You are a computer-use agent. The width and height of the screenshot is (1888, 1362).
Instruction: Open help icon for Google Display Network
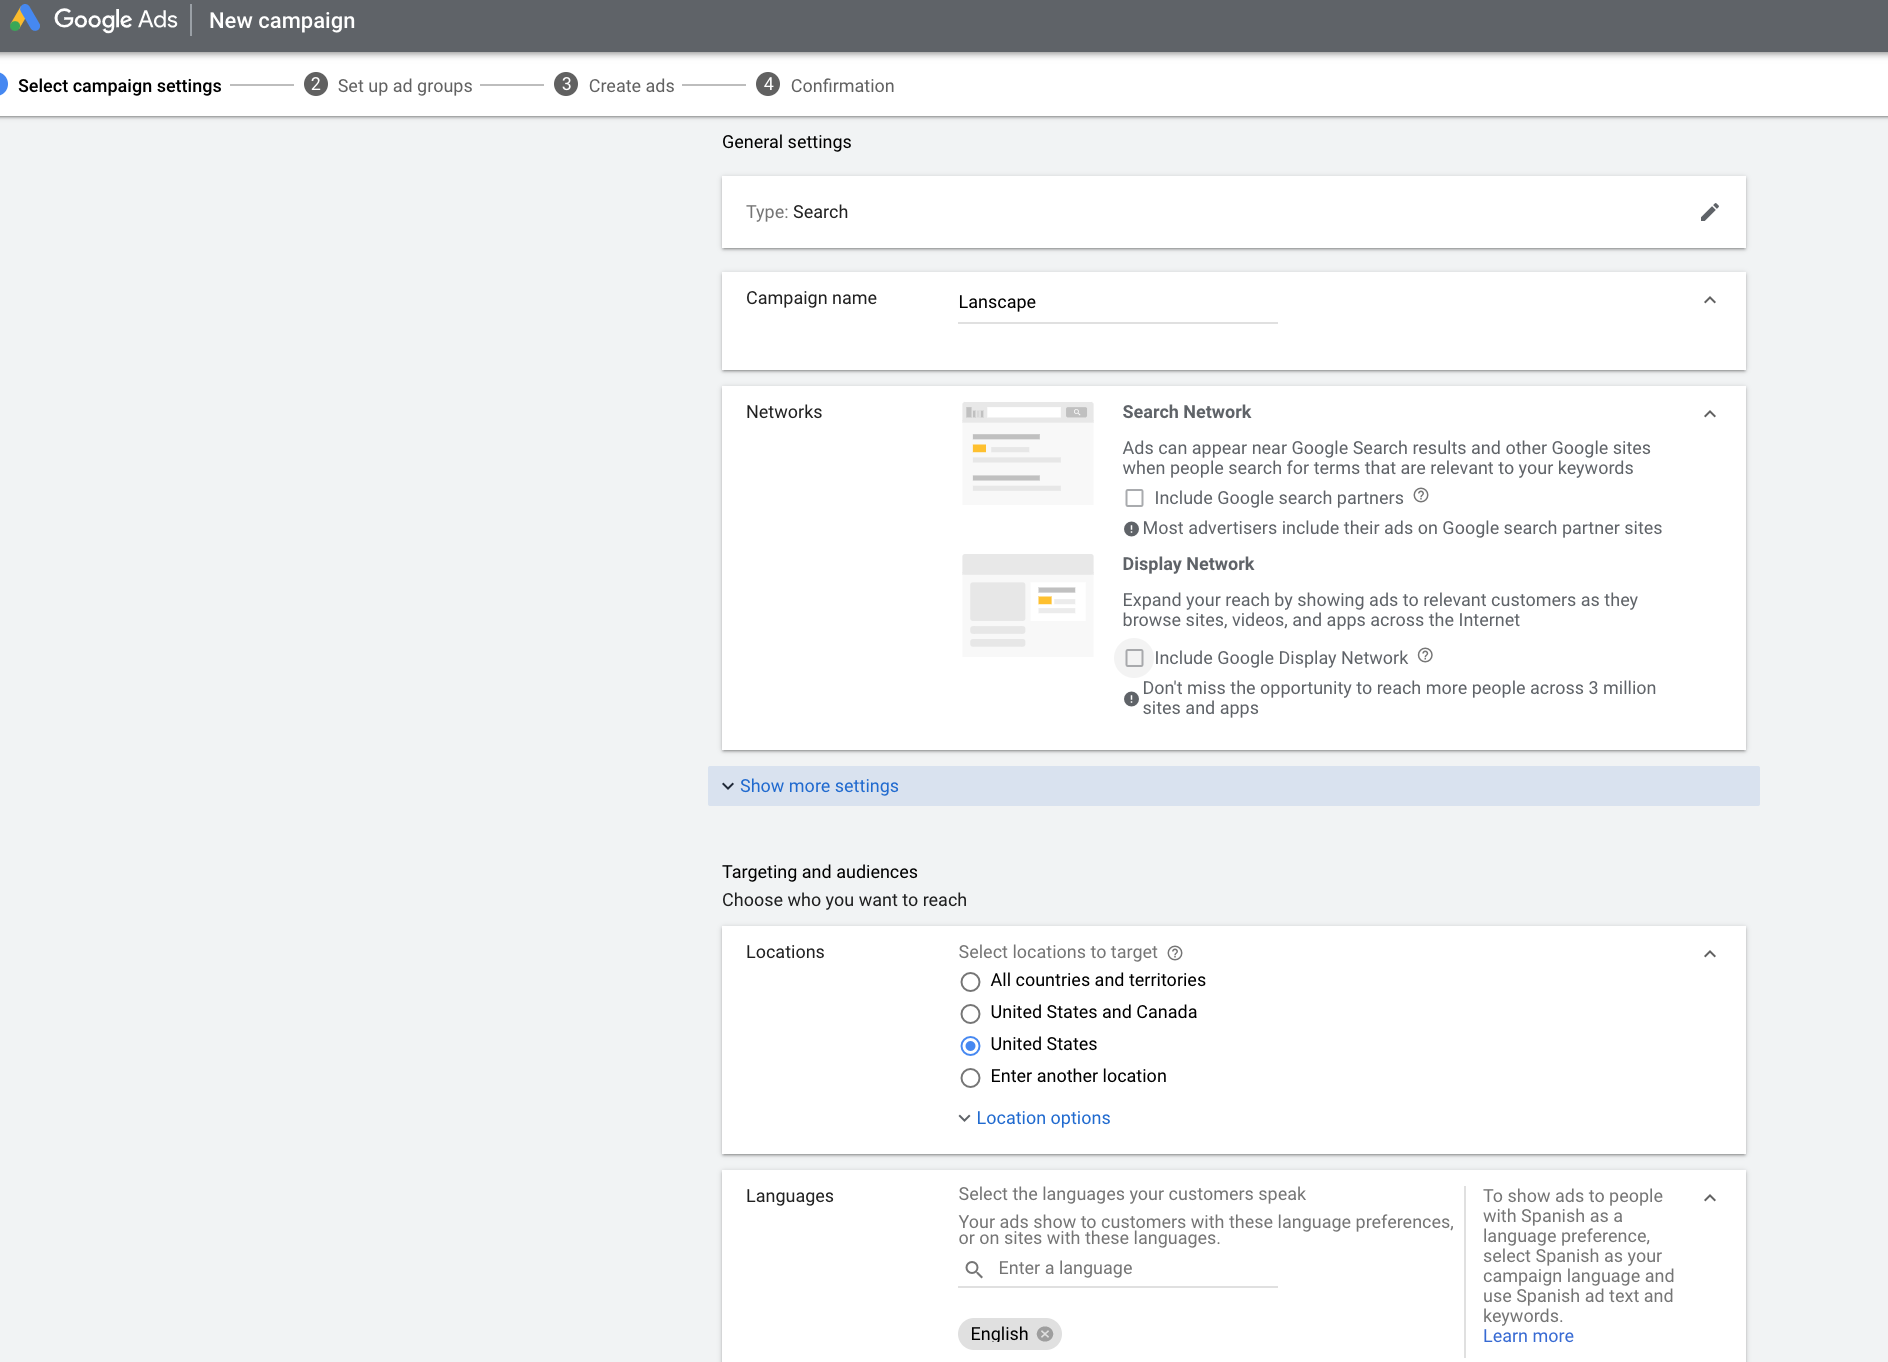tap(1425, 656)
